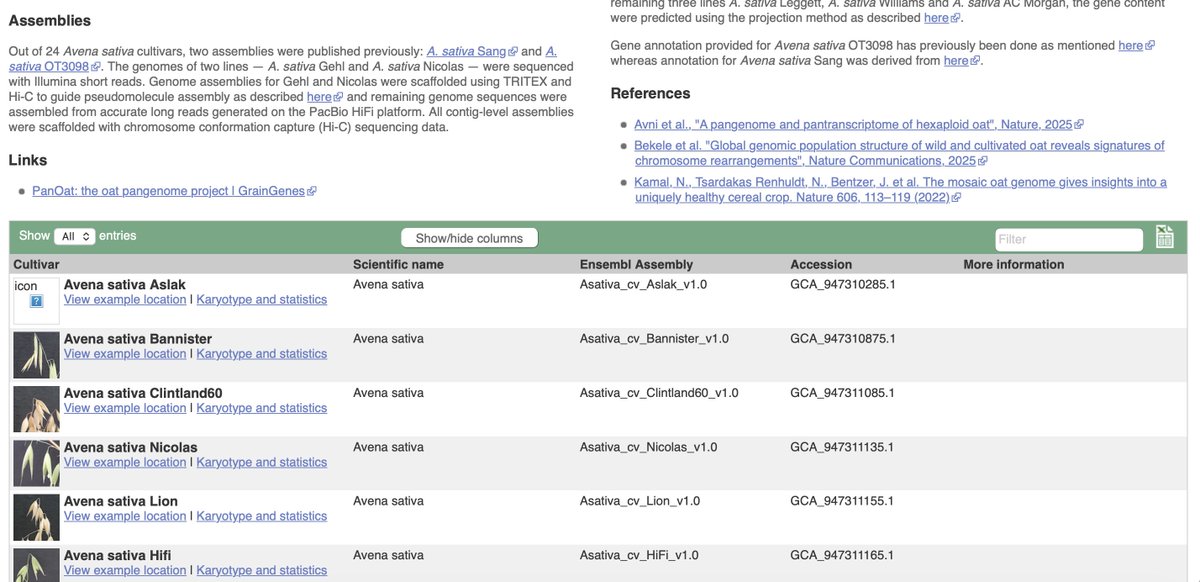The image size is (1200, 582).
Task: Open the Lion oat thumbnail
Action: pos(36,517)
